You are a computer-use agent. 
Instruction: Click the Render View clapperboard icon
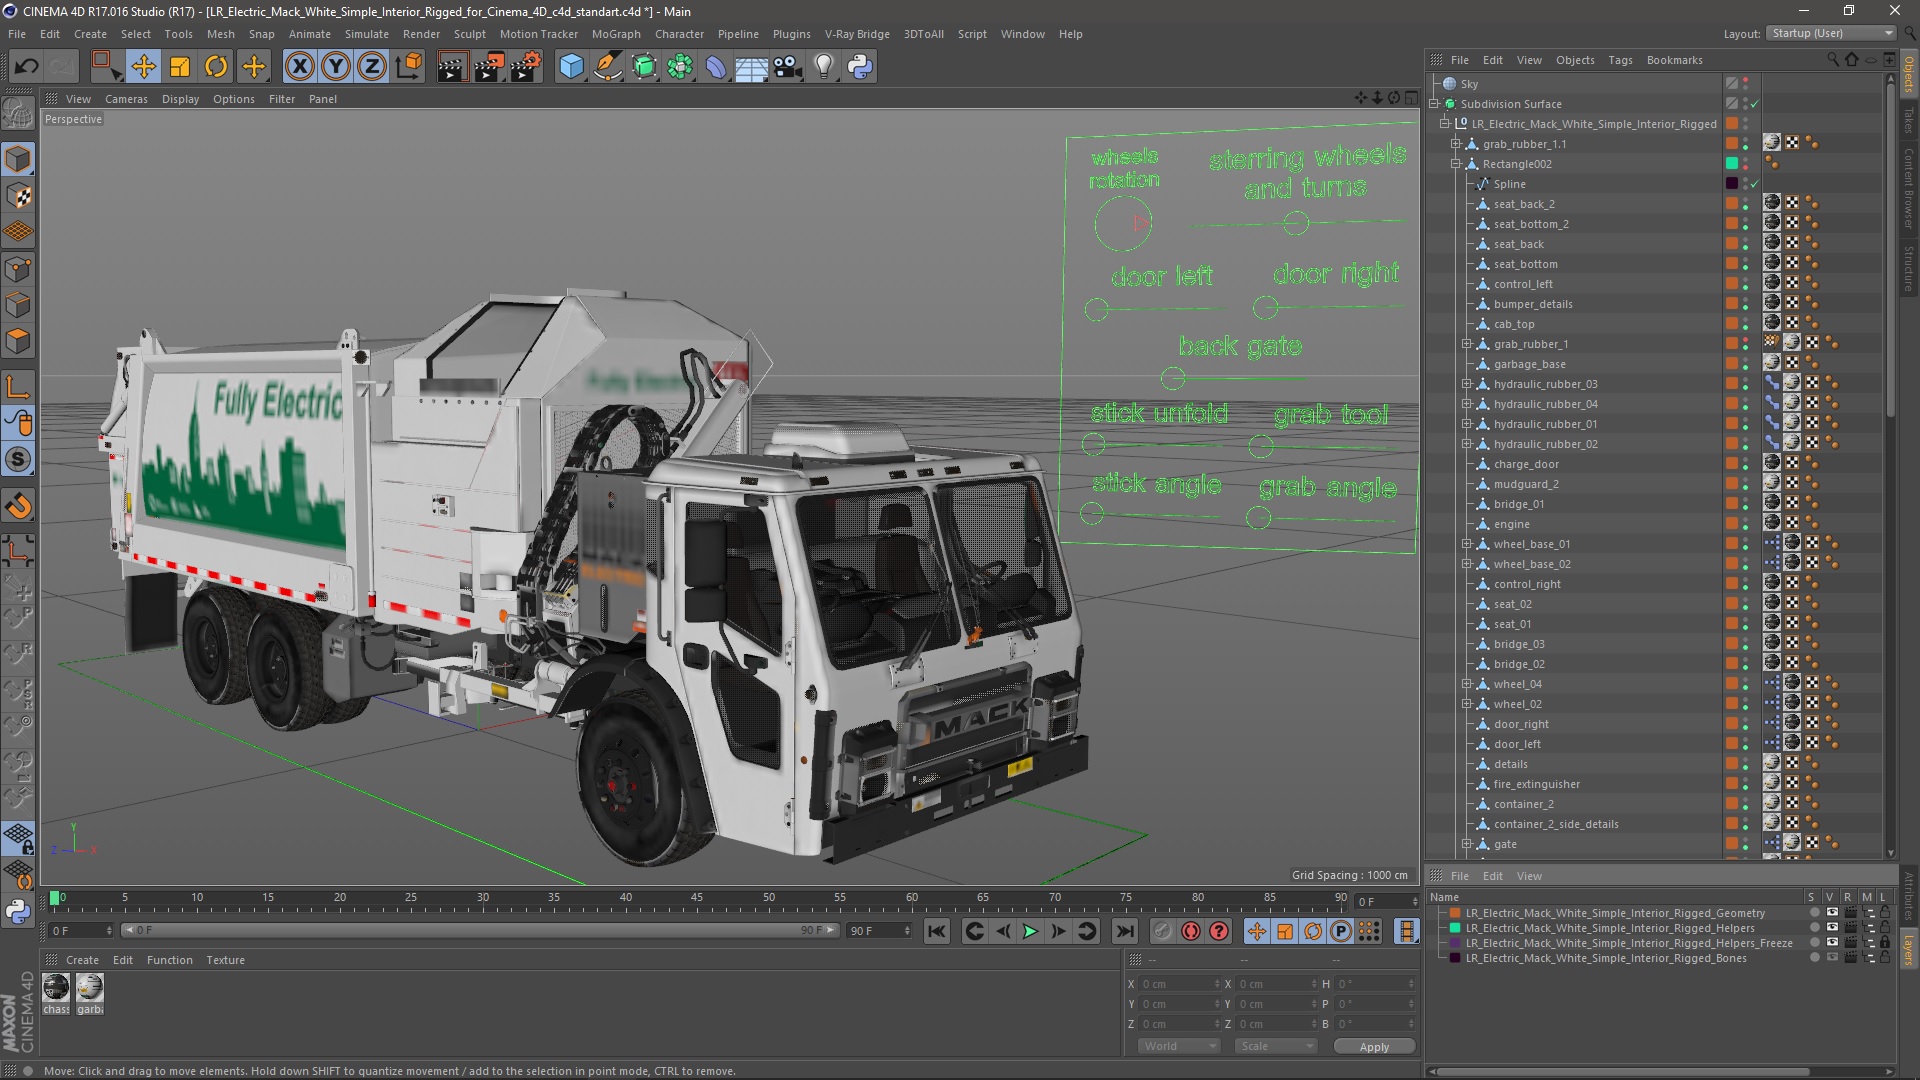click(x=452, y=66)
